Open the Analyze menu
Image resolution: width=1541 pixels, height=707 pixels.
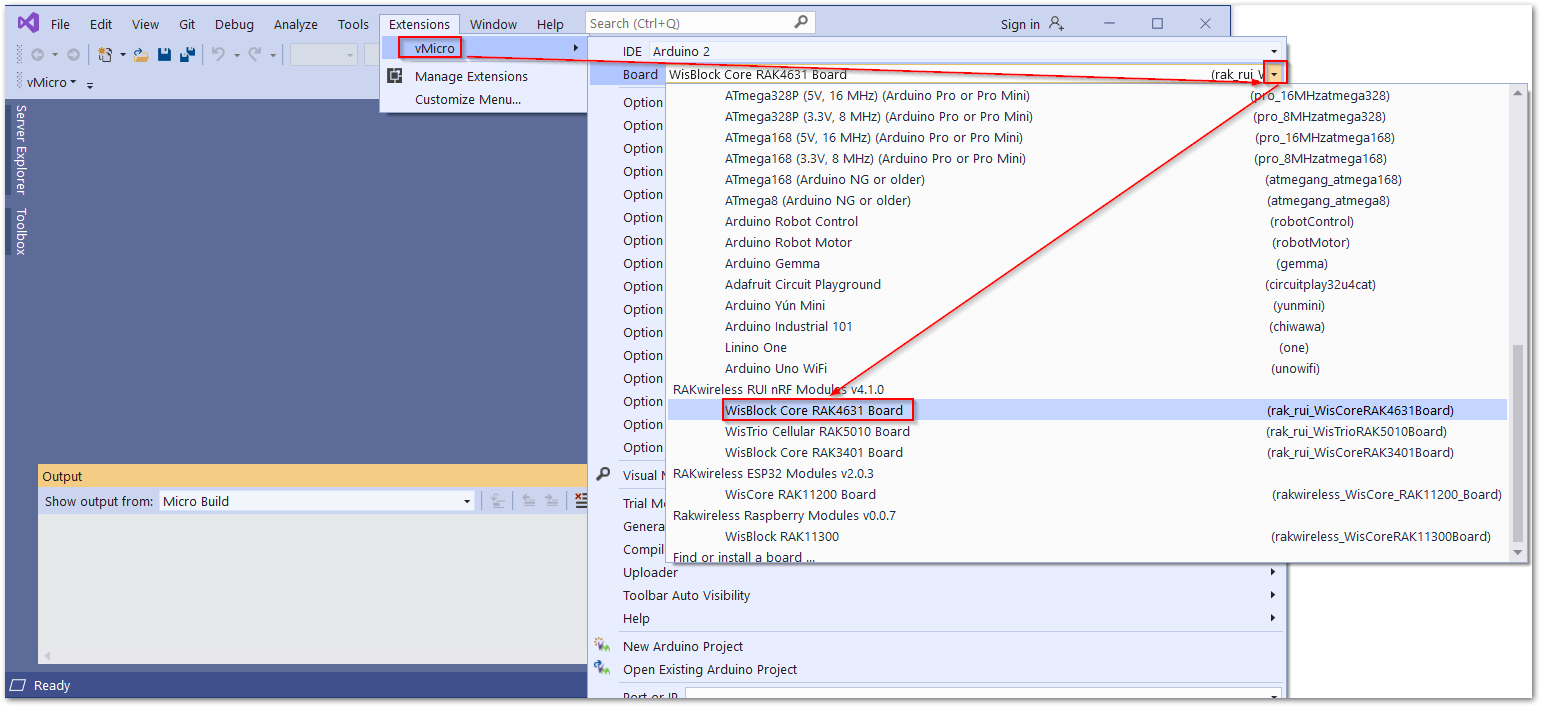tap(295, 24)
